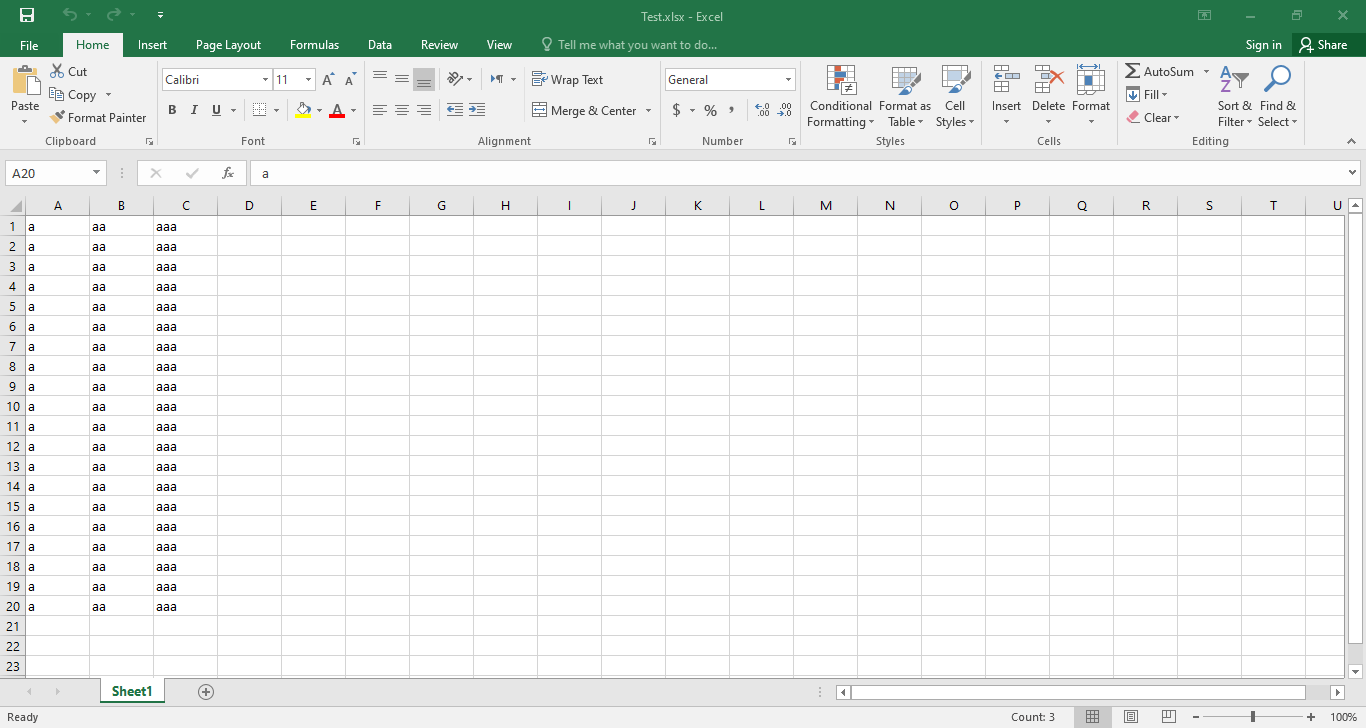Toggle Italic formatting
The width and height of the screenshot is (1366, 728).
(x=194, y=110)
